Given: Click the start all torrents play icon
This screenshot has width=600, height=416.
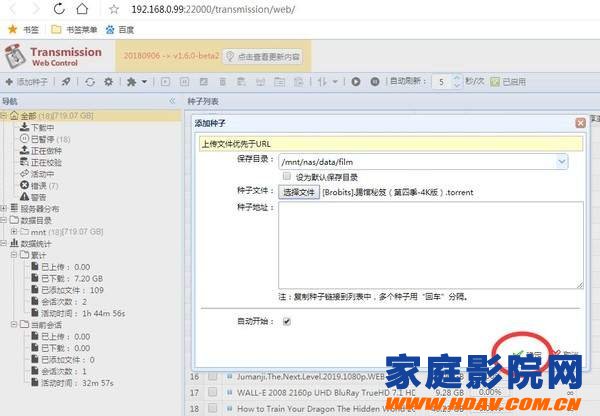Looking at the screenshot, I should pos(356,82).
